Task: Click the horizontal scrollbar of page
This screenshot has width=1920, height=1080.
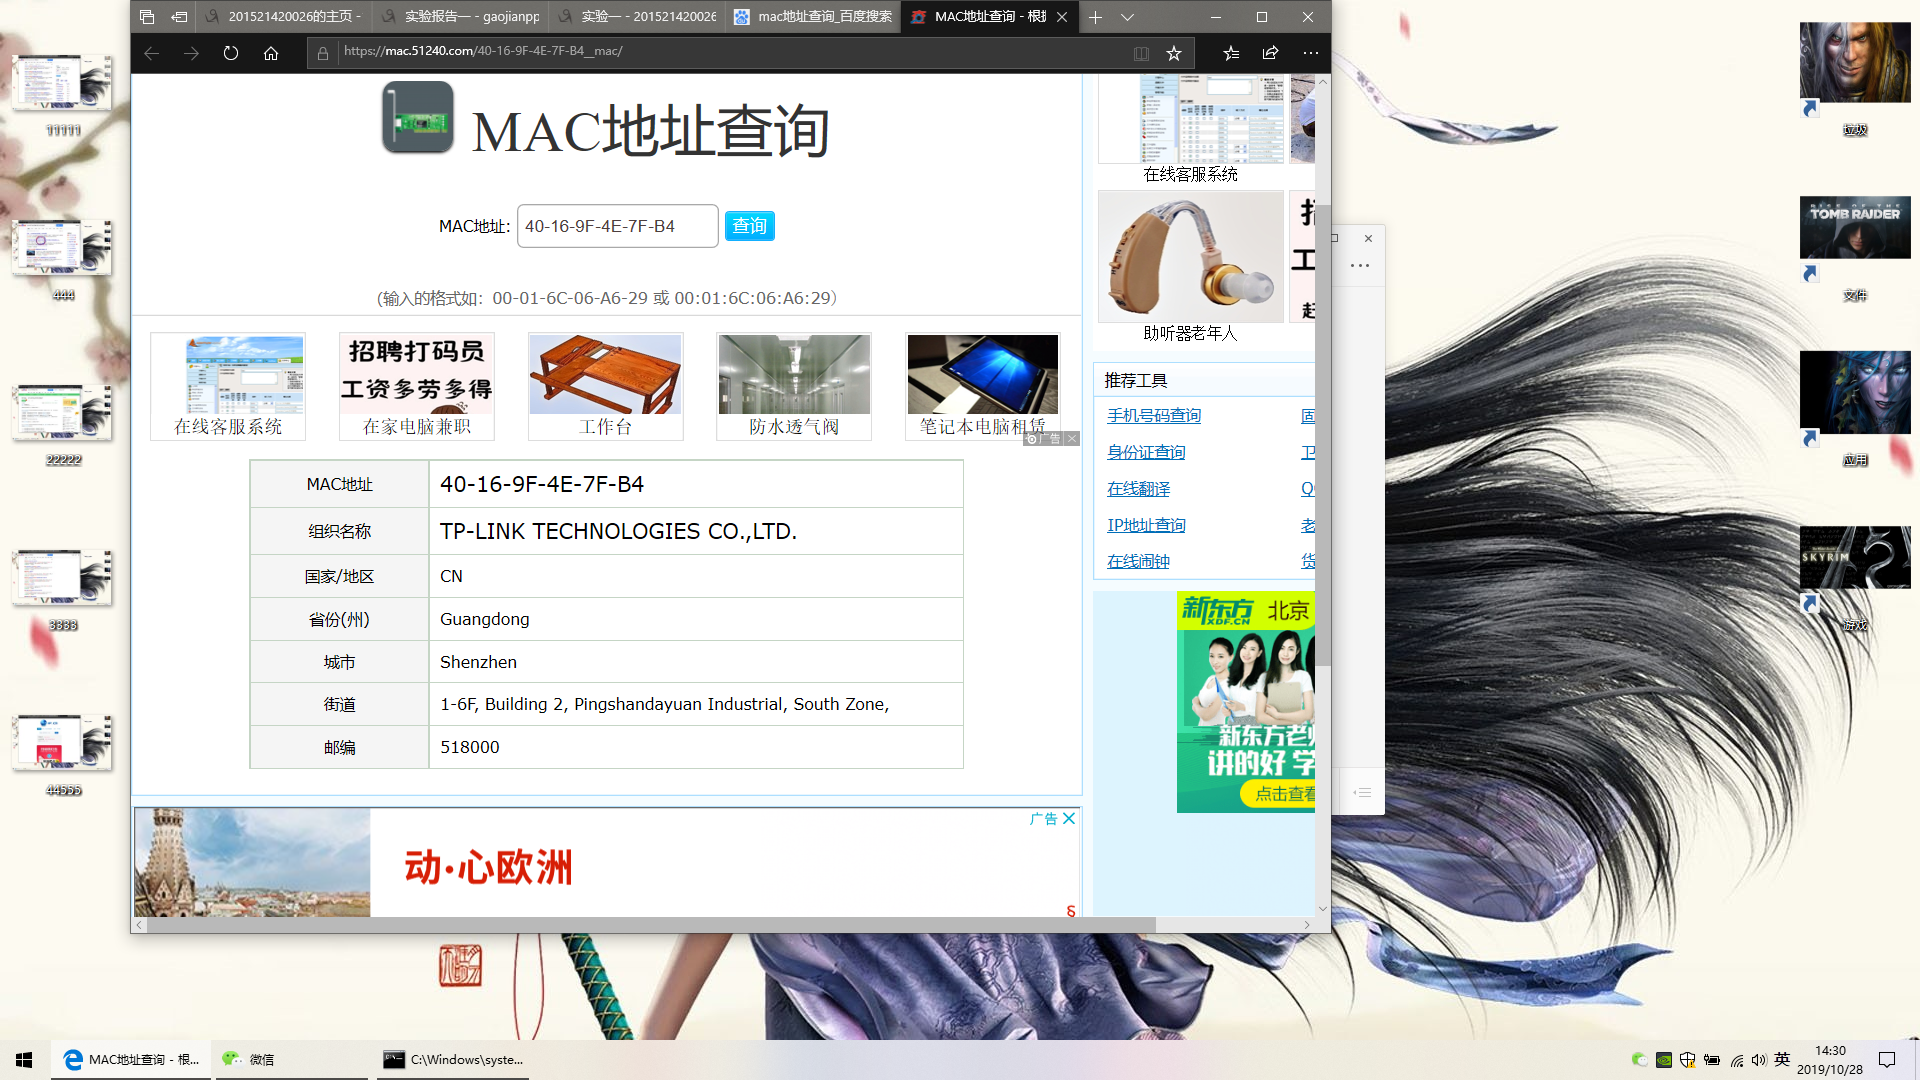Action: click(x=650, y=925)
